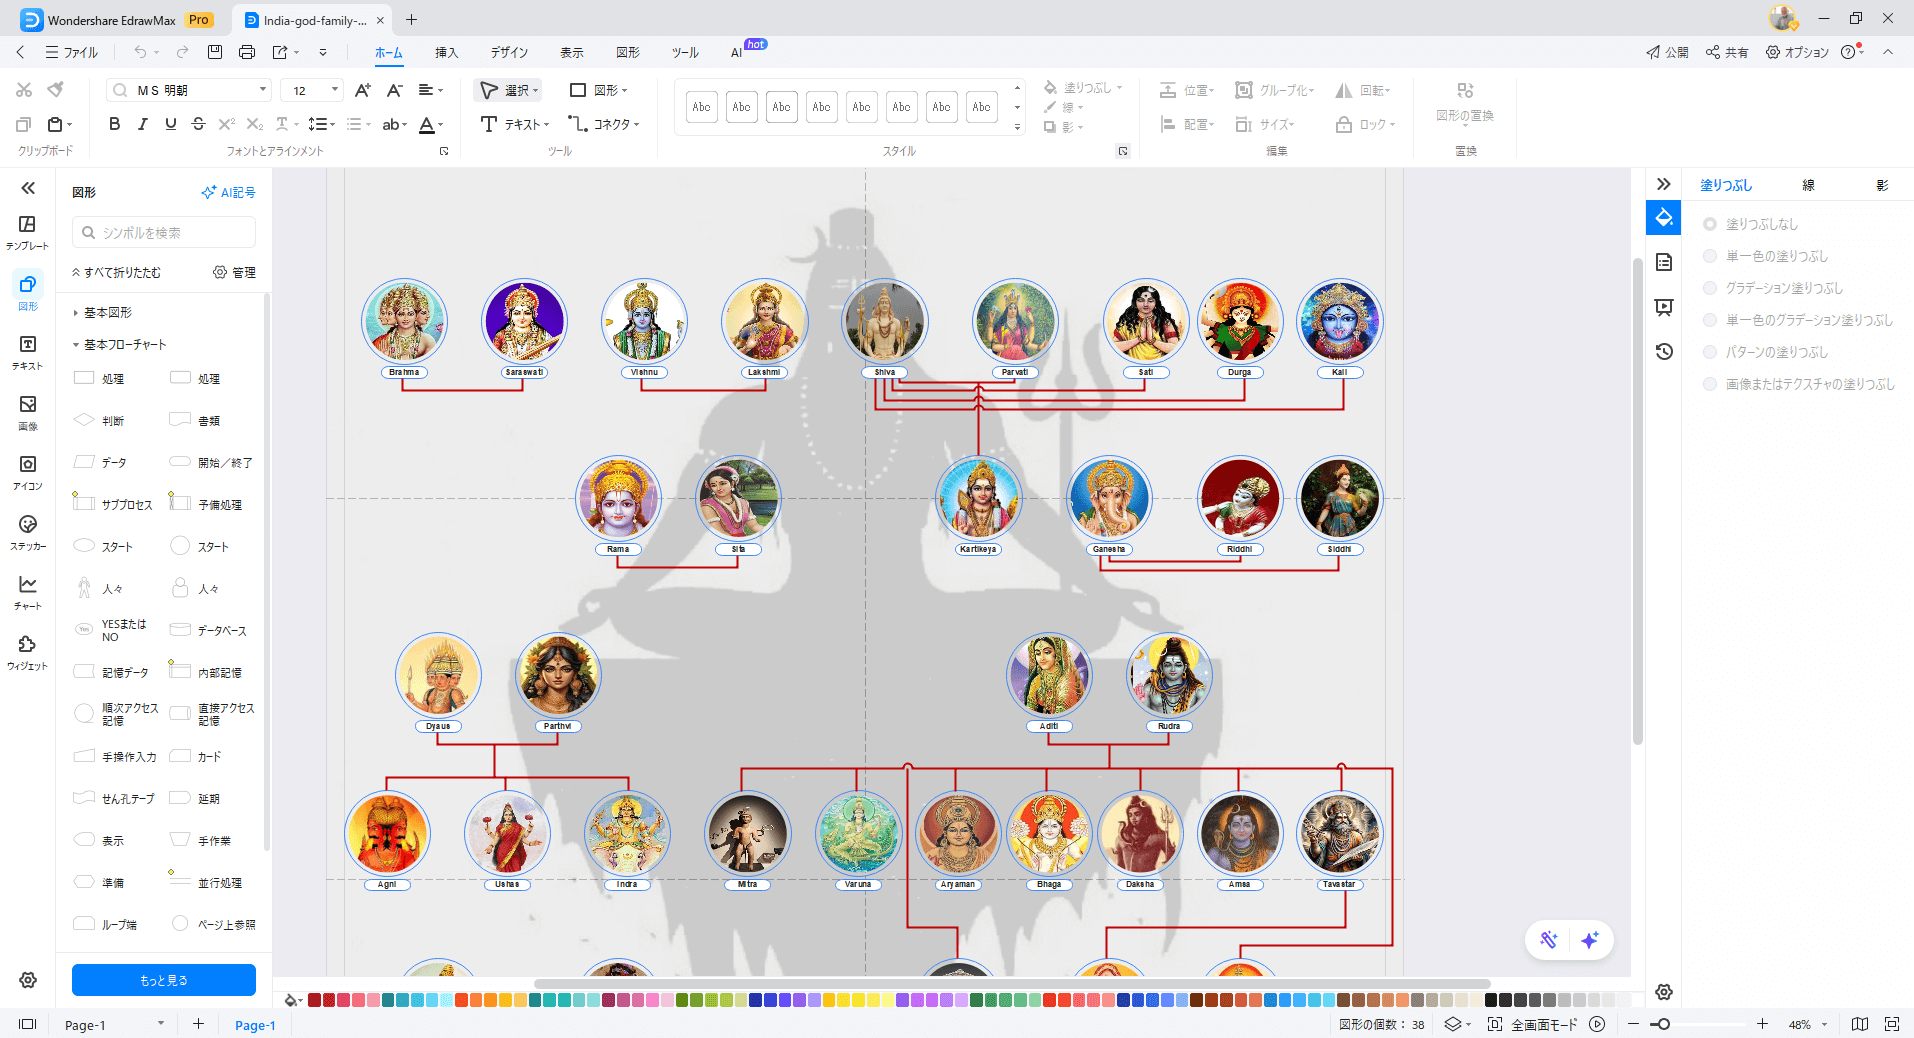Switch to the 挿入 ribbon tab
The width and height of the screenshot is (1914, 1038).
pos(446,52)
